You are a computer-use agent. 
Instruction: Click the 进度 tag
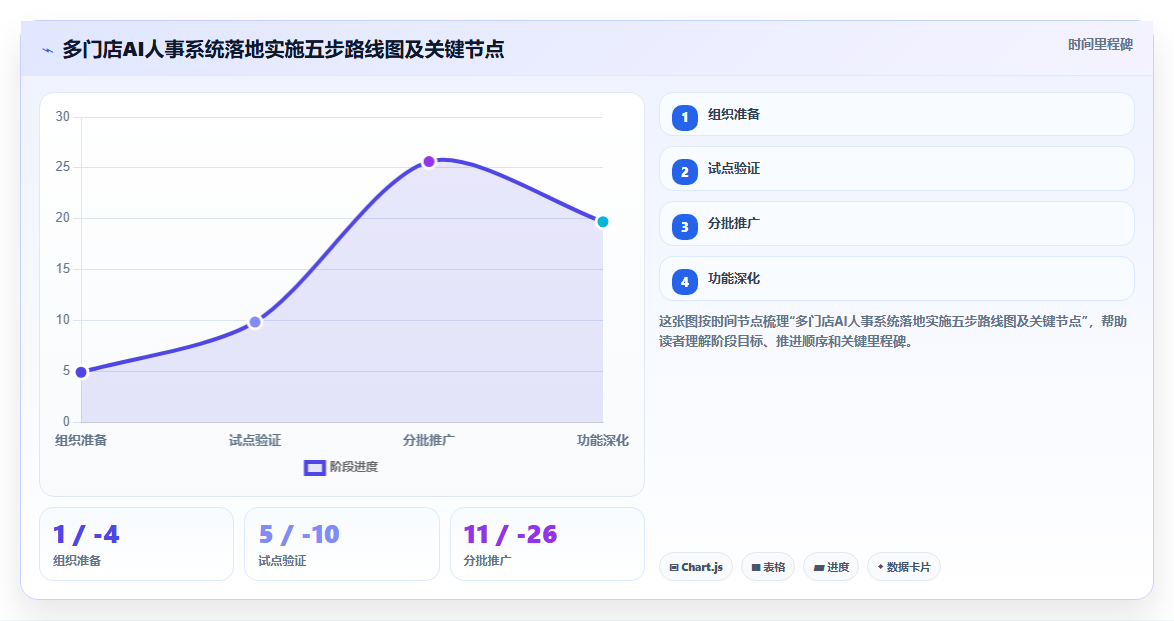831,567
